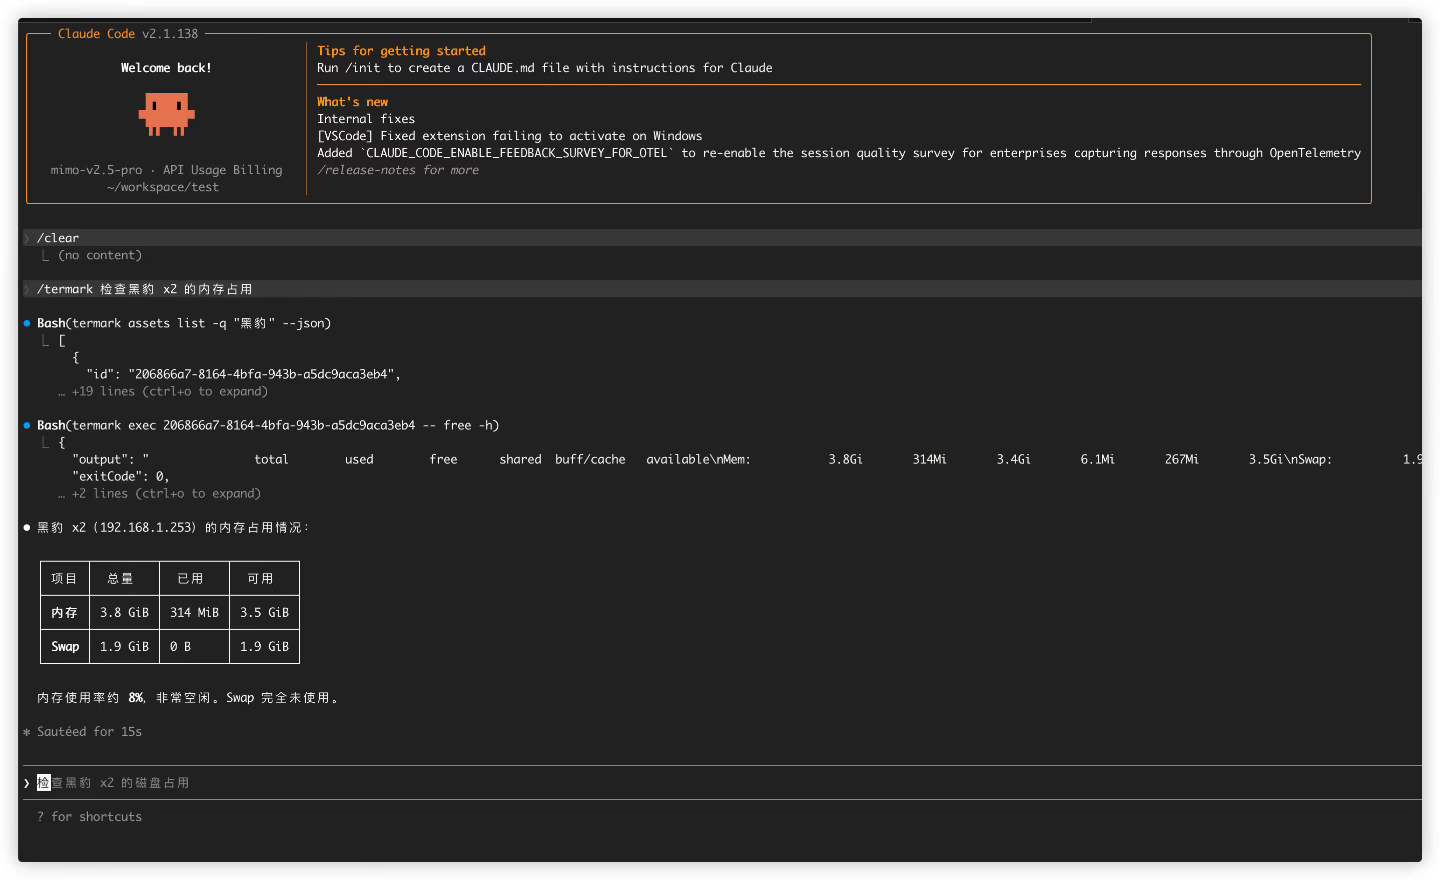This screenshot has height=880, width=1440.
Task: Click the Swap row "0 B" used cell
Action: 194,647
